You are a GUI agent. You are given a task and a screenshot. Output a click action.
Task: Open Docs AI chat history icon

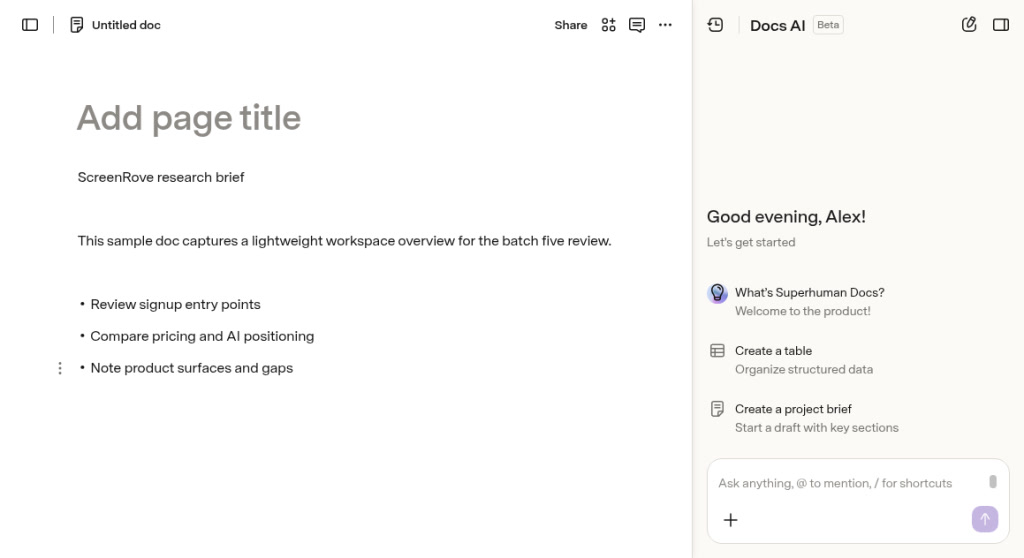pos(715,25)
